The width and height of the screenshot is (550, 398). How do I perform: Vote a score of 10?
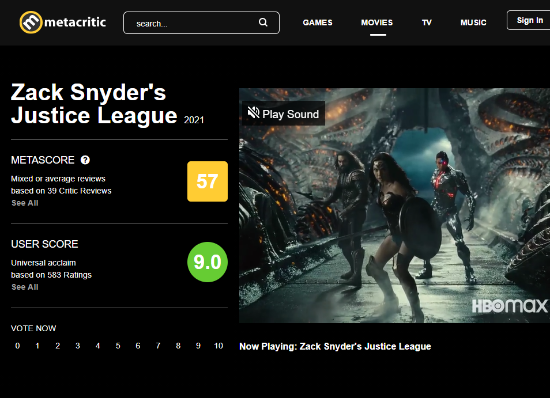tap(219, 346)
